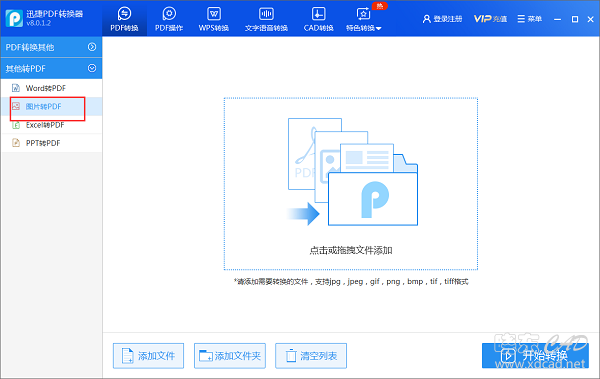This screenshot has height=379, width=600.
Task: Click the PPT file icon in sidebar
Action: (x=16, y=143)
